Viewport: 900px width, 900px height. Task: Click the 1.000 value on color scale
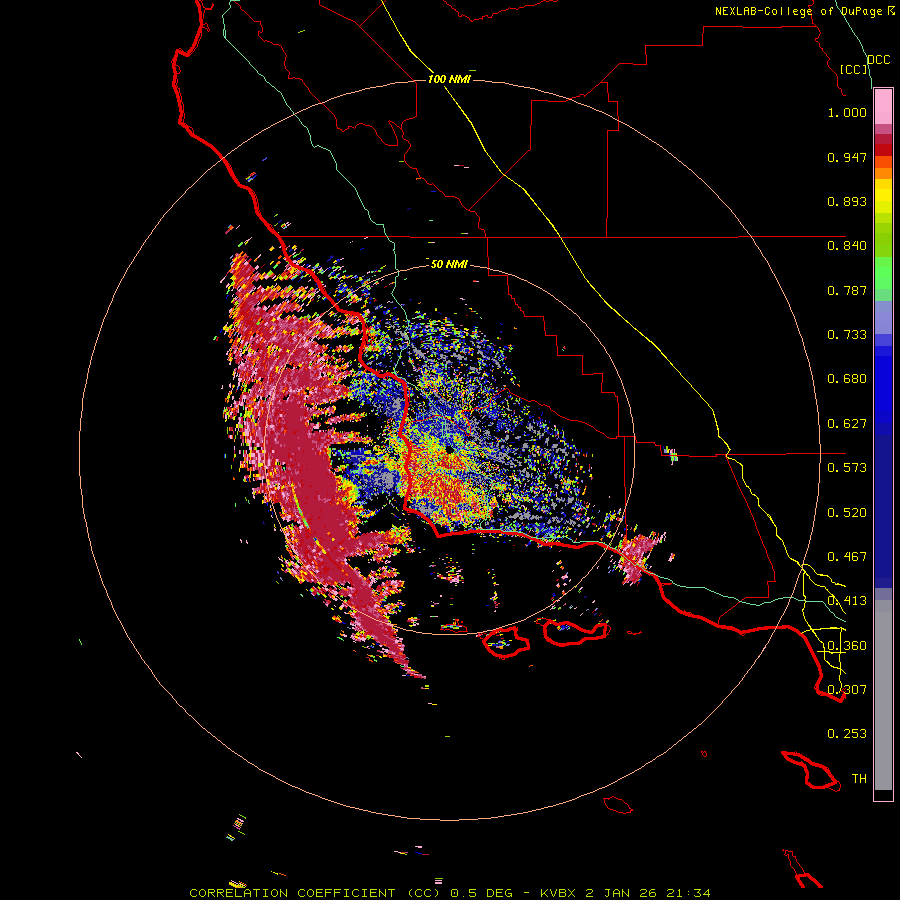pos(847,112)
